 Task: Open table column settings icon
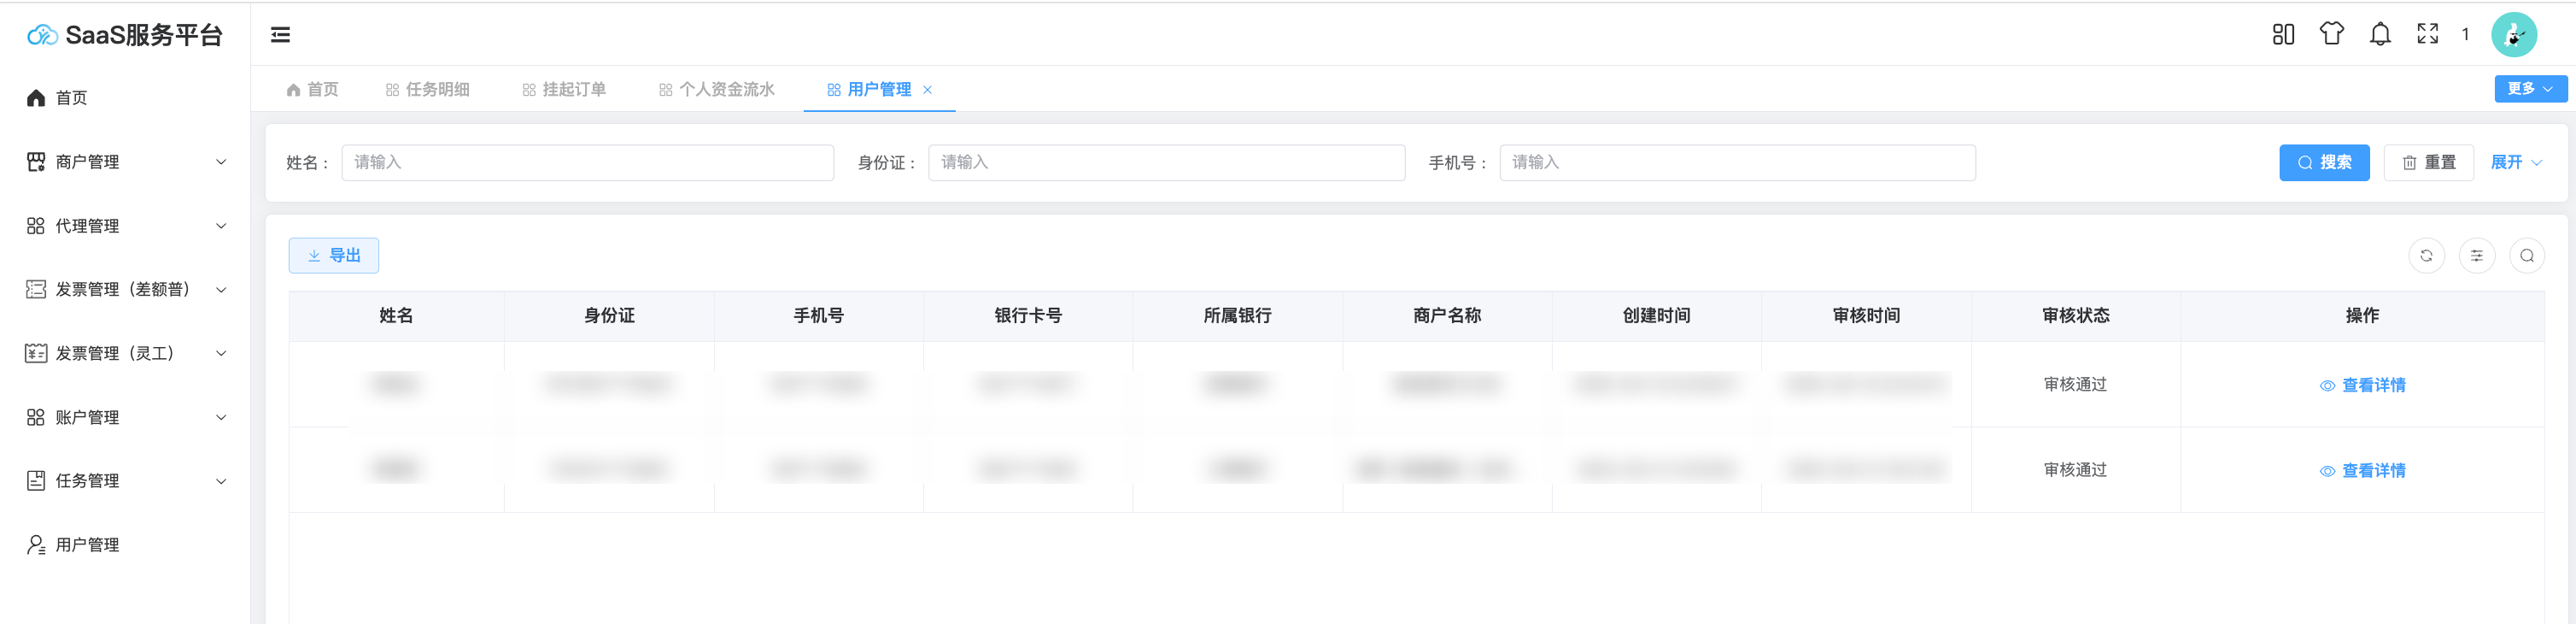click(x=2476, y=256)
